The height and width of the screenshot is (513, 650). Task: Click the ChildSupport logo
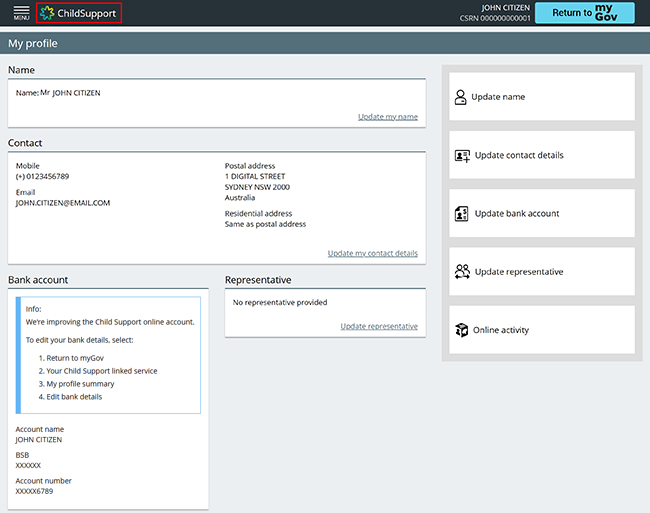point(78,13)
